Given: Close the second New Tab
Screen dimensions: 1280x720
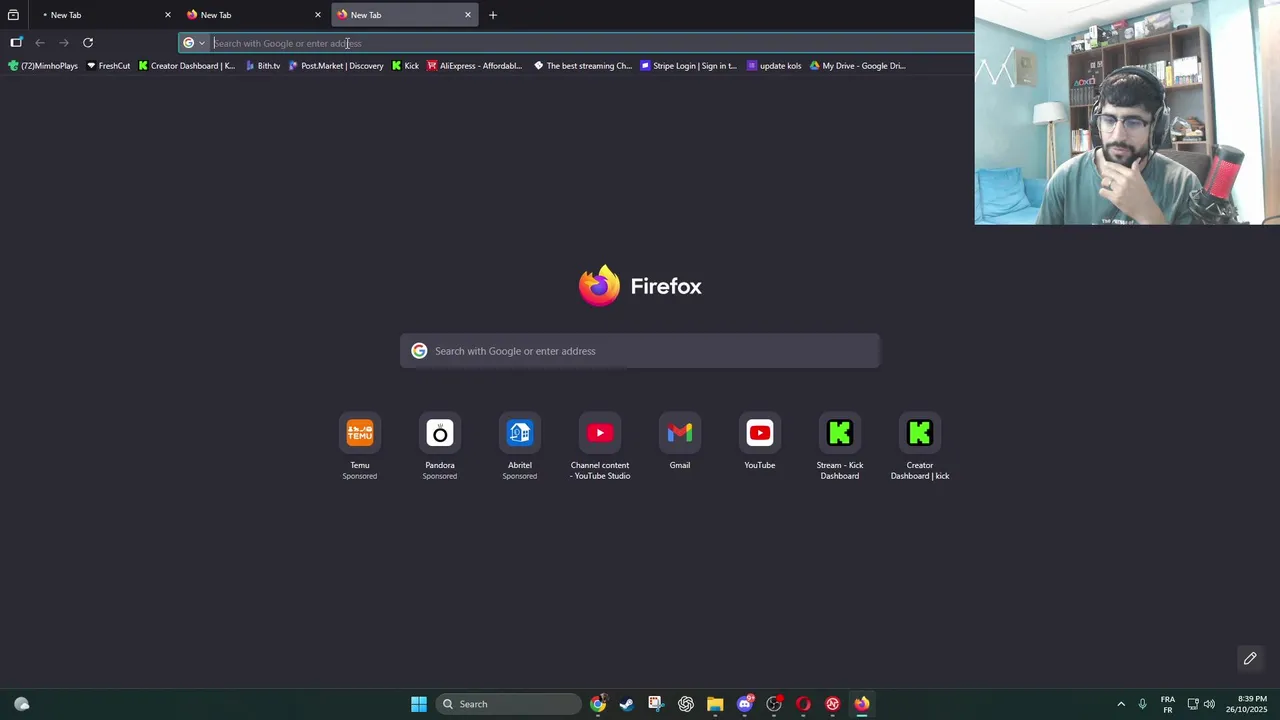Looking at the screenshot, I should 318,15.
